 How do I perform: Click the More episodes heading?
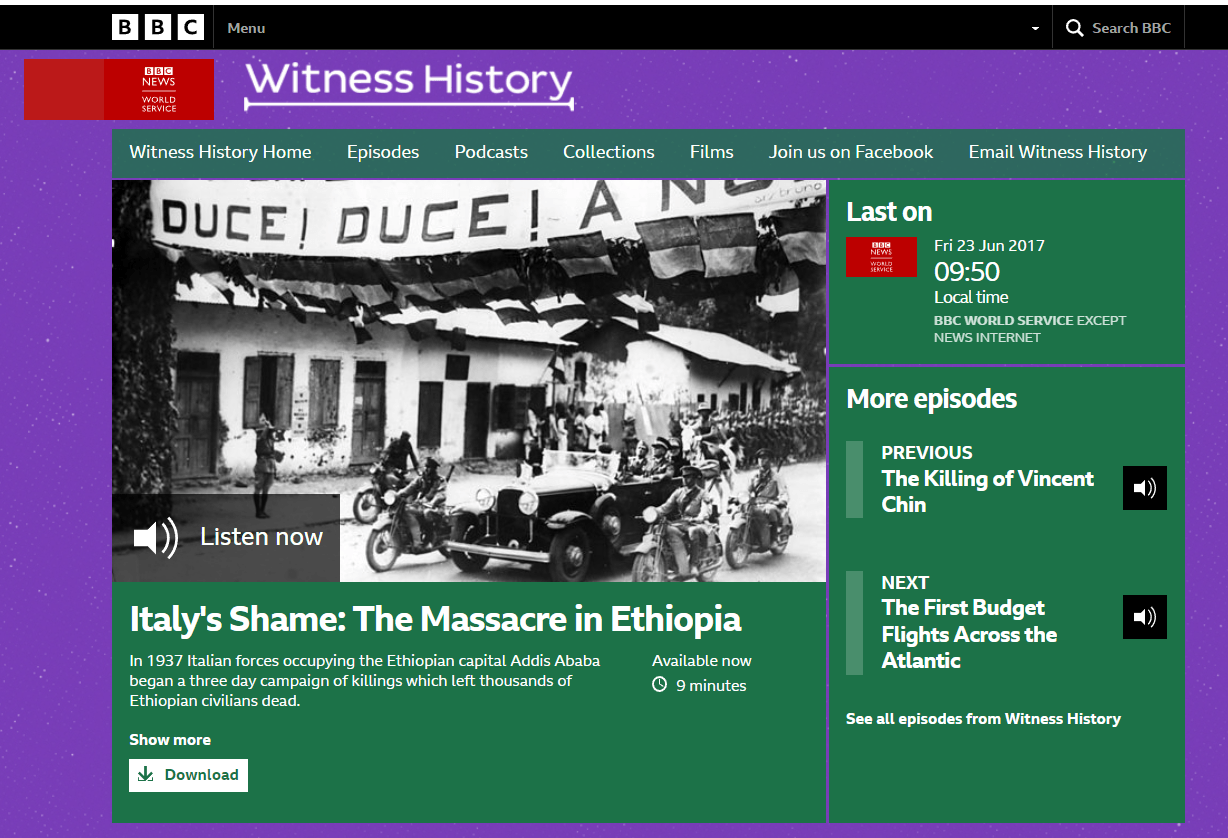[932, 399]
